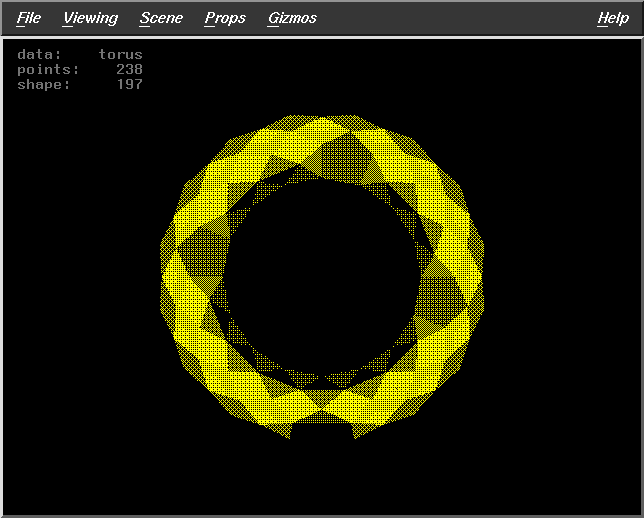Click the 'shape:' label
Image resolution: width=644 pixels, height=518 pixels.
click(44, 85)
